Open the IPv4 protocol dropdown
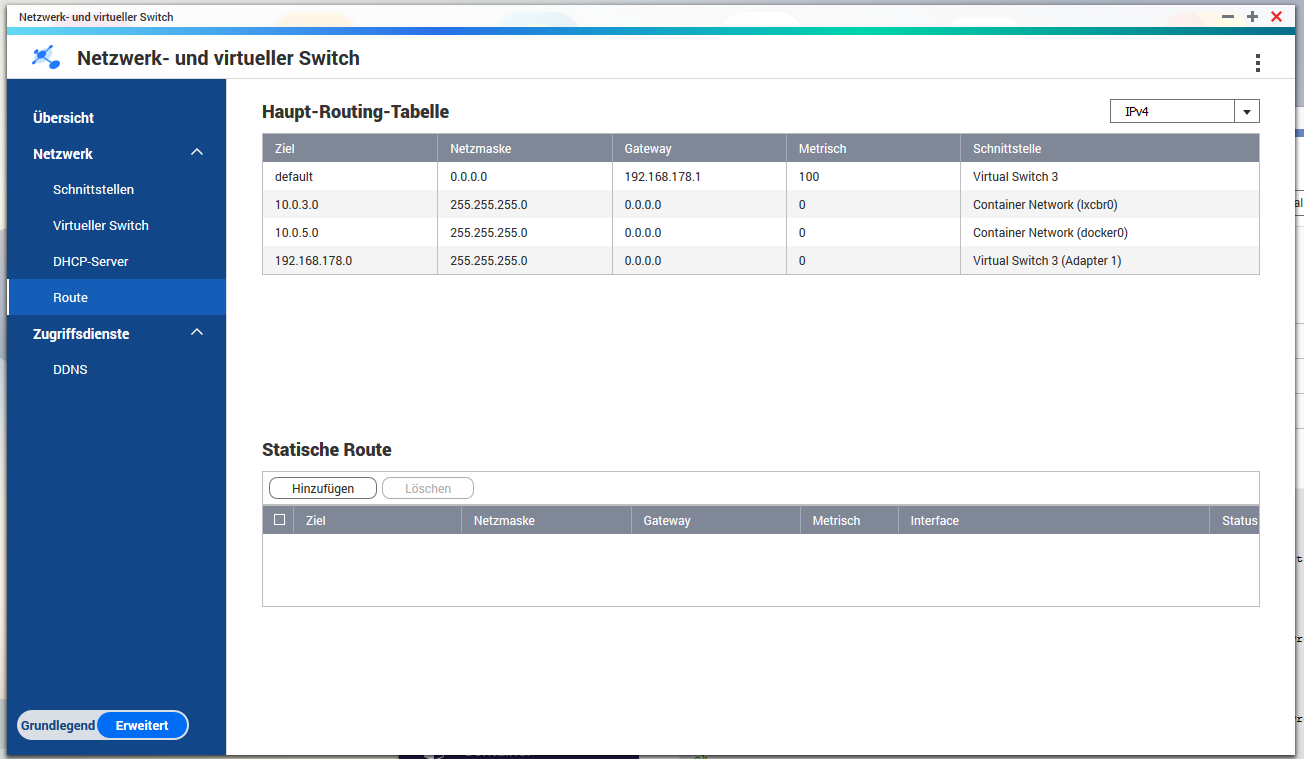The width and height of the screenshot is (1304, 759). click(1246, 112)
